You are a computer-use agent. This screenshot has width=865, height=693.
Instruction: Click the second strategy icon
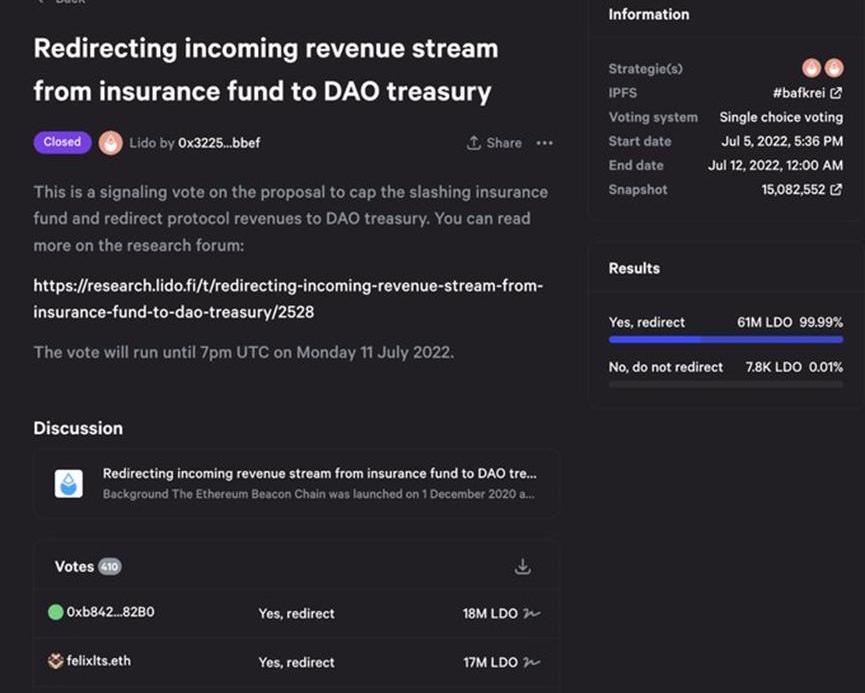pyautogui.click(x=832, y=69)
